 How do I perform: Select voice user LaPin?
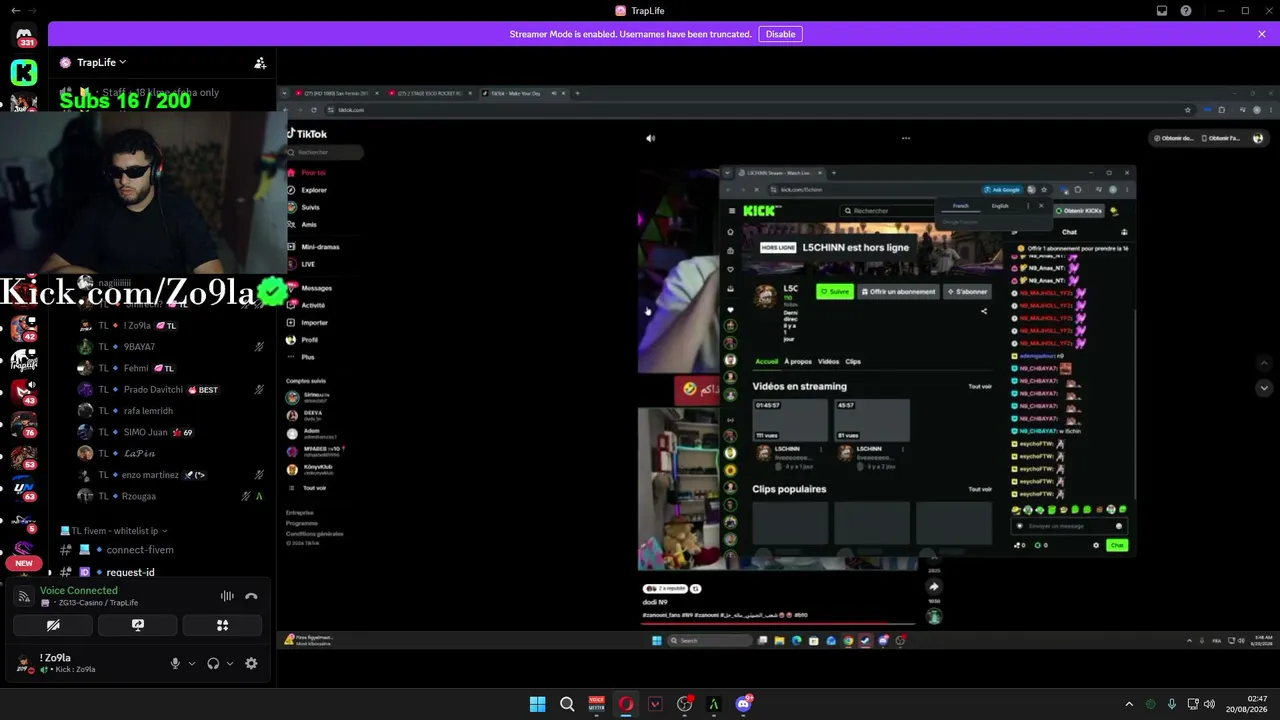point(170,453)
